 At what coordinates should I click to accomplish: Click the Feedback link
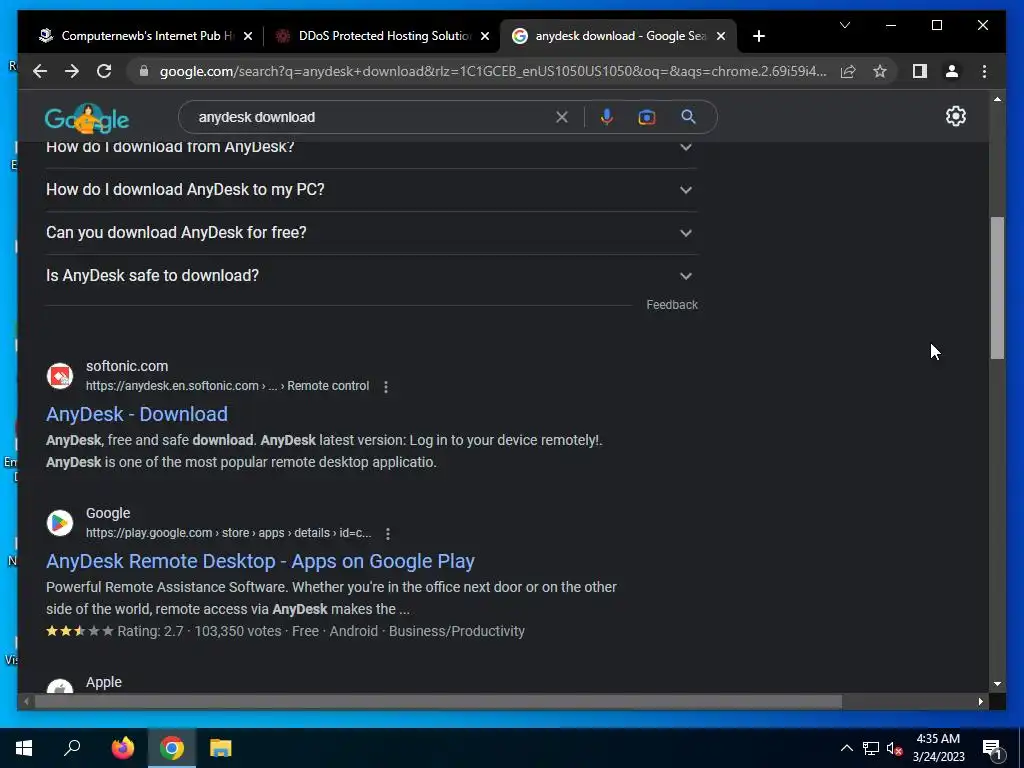(x=672, y=305)
